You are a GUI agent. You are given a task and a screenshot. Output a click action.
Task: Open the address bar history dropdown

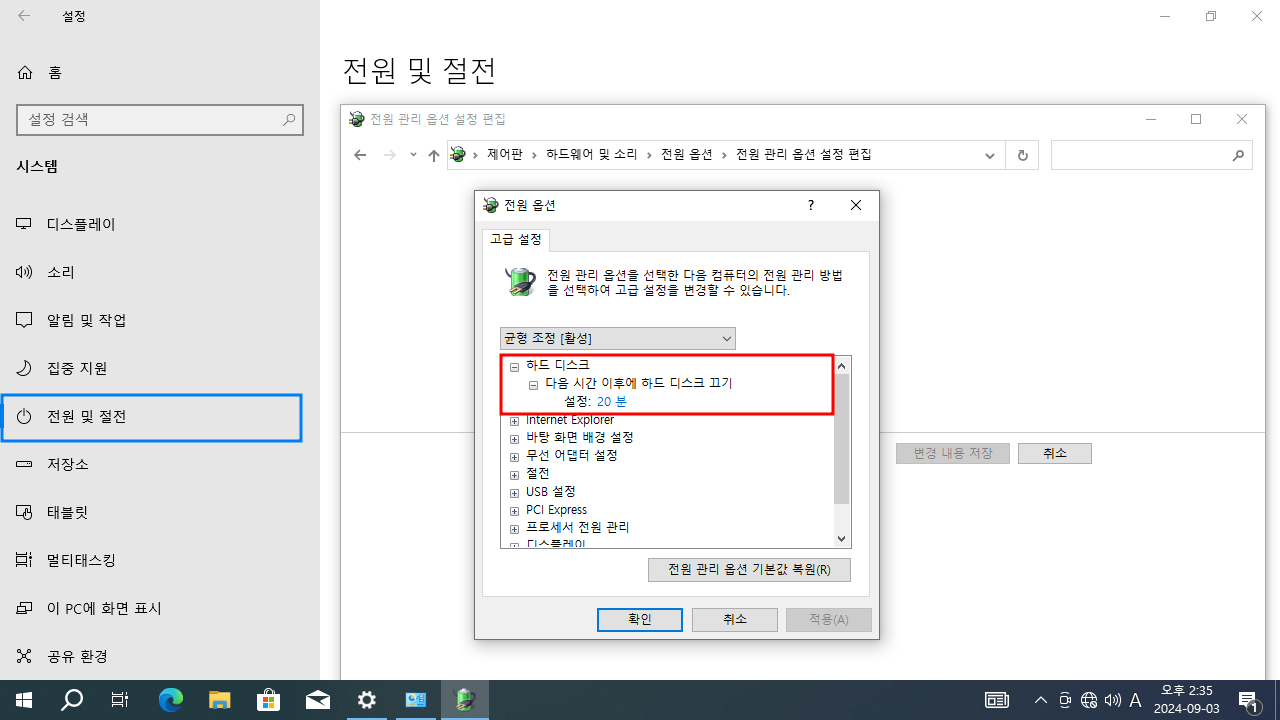[990, 155]
